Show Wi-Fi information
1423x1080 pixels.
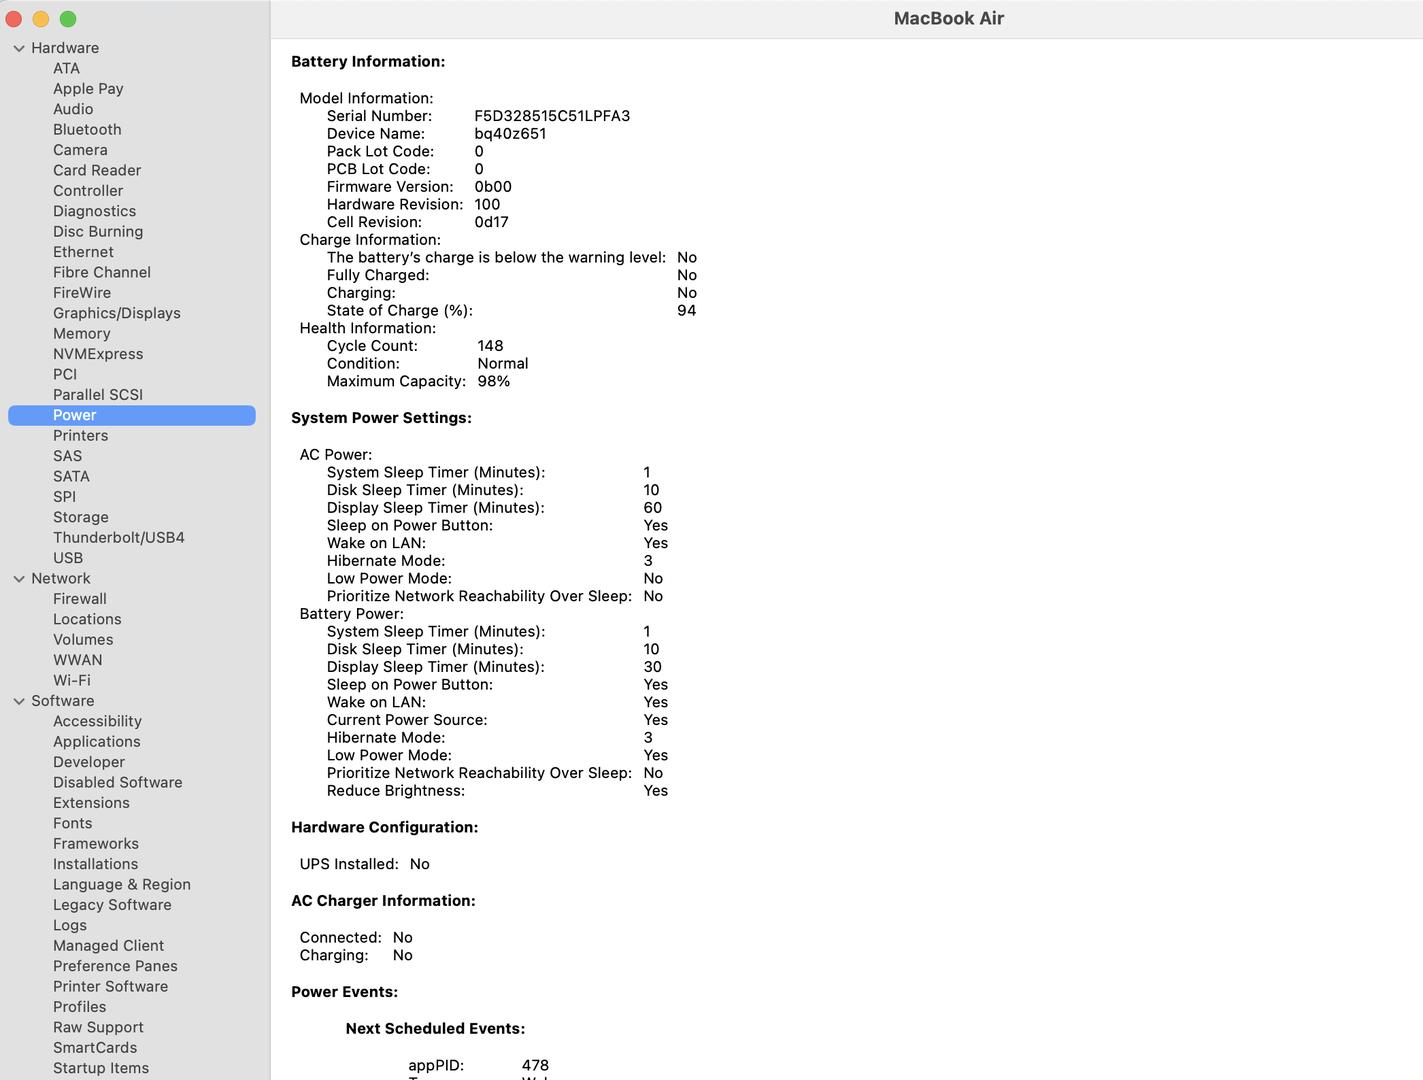pyautogui.click(x=72, y=680)
